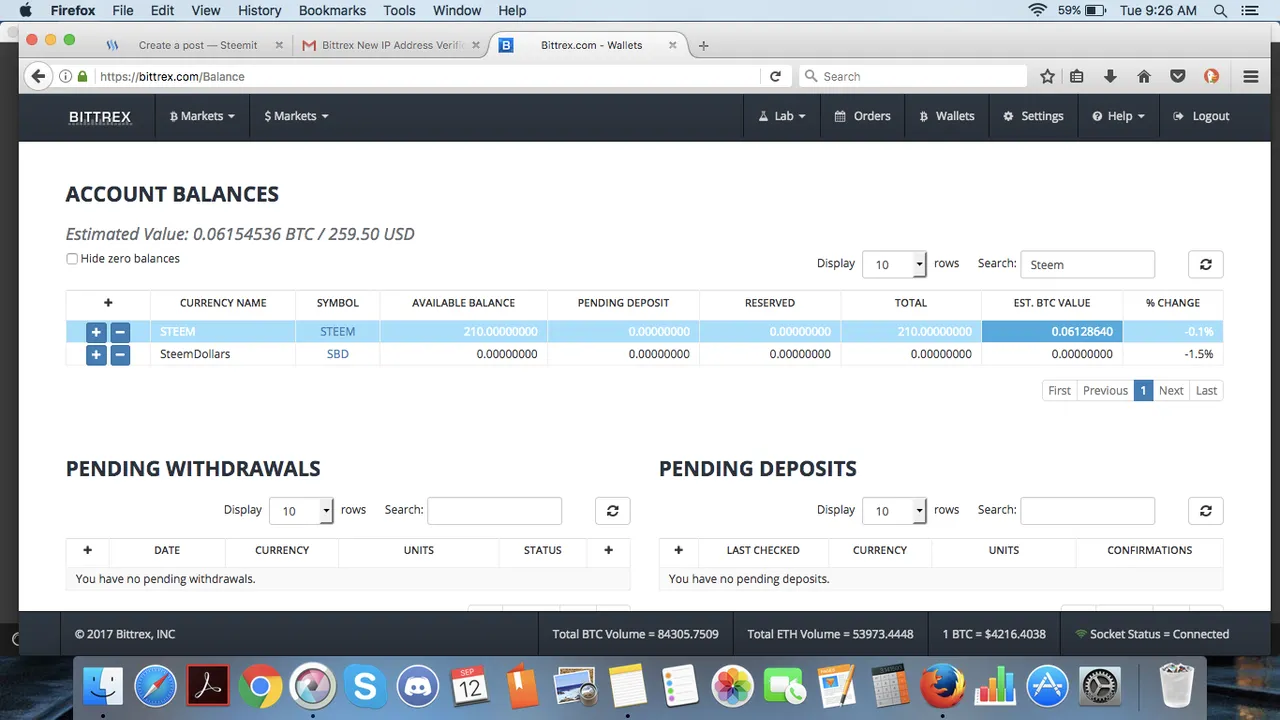Open the Bittrex Help dropdown in navbar

[x=1118, y=116]
